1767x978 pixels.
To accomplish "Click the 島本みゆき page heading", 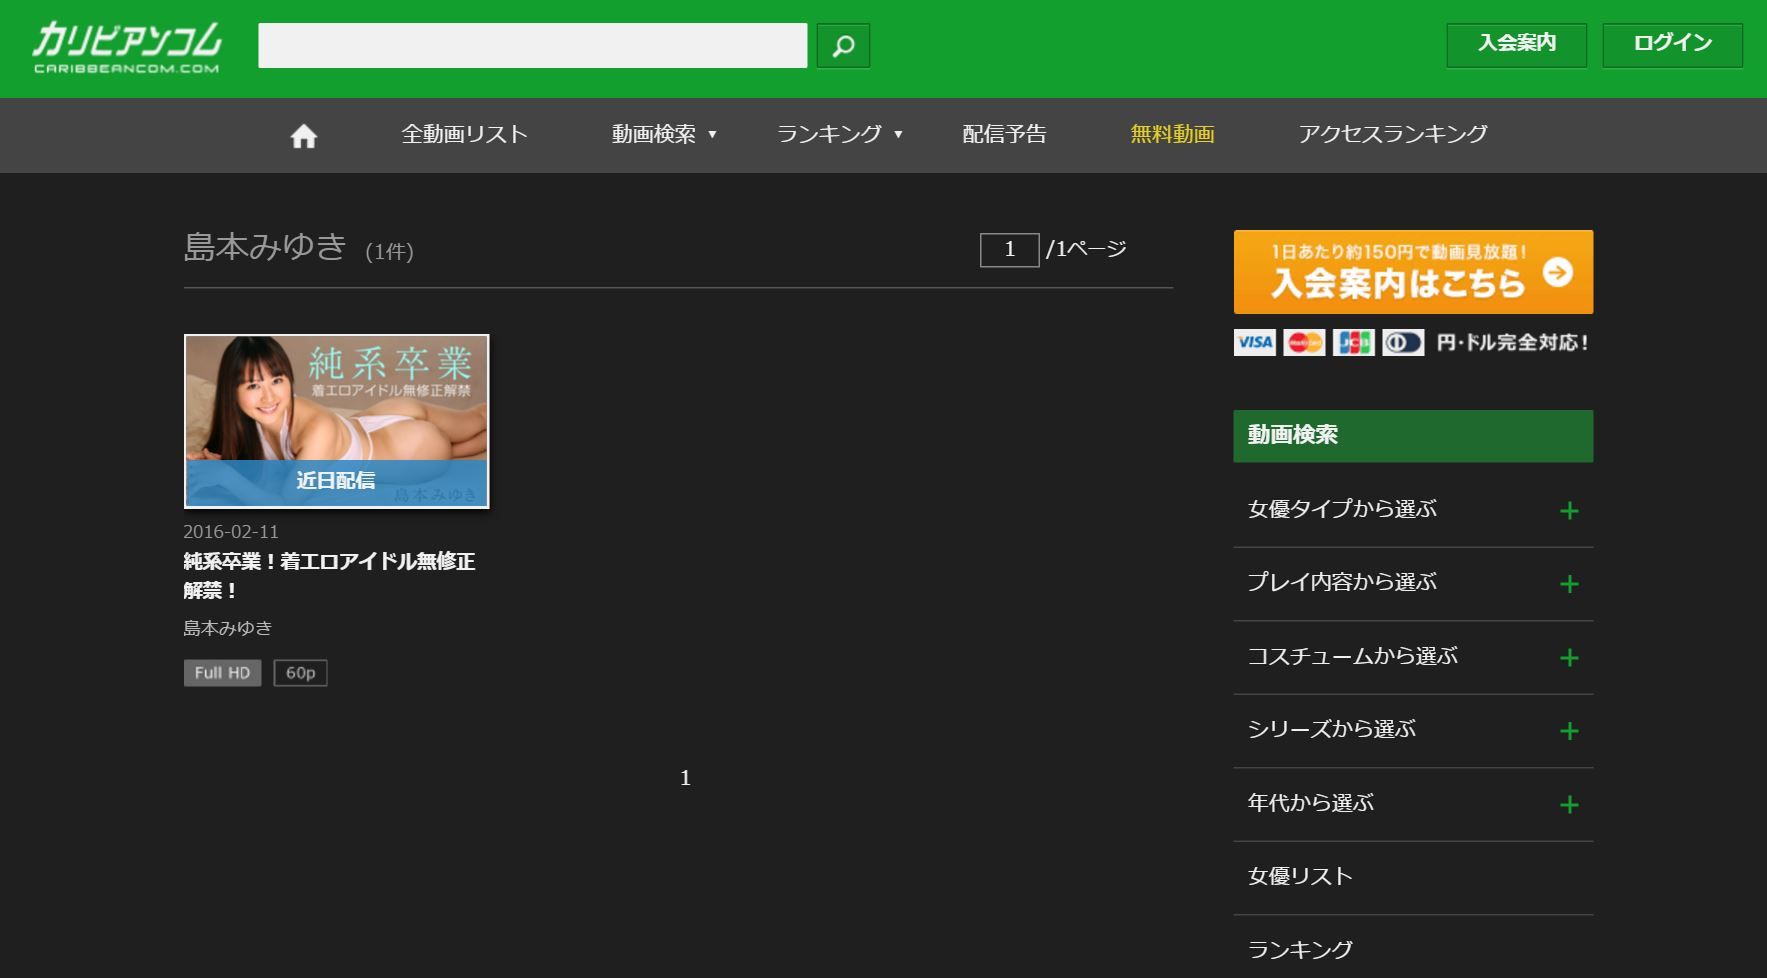I will click(x=265, y=247).
